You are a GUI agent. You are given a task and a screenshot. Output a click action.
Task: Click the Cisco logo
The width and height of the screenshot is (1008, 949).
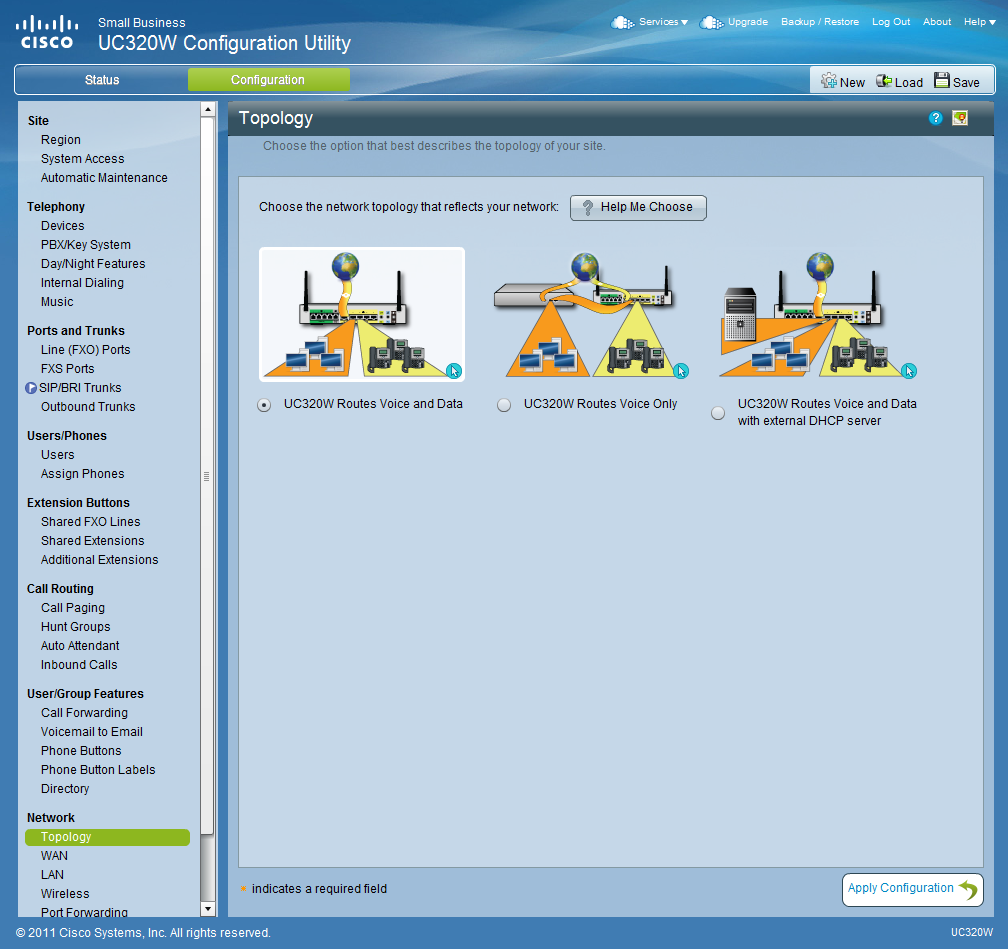coord(47,31)
